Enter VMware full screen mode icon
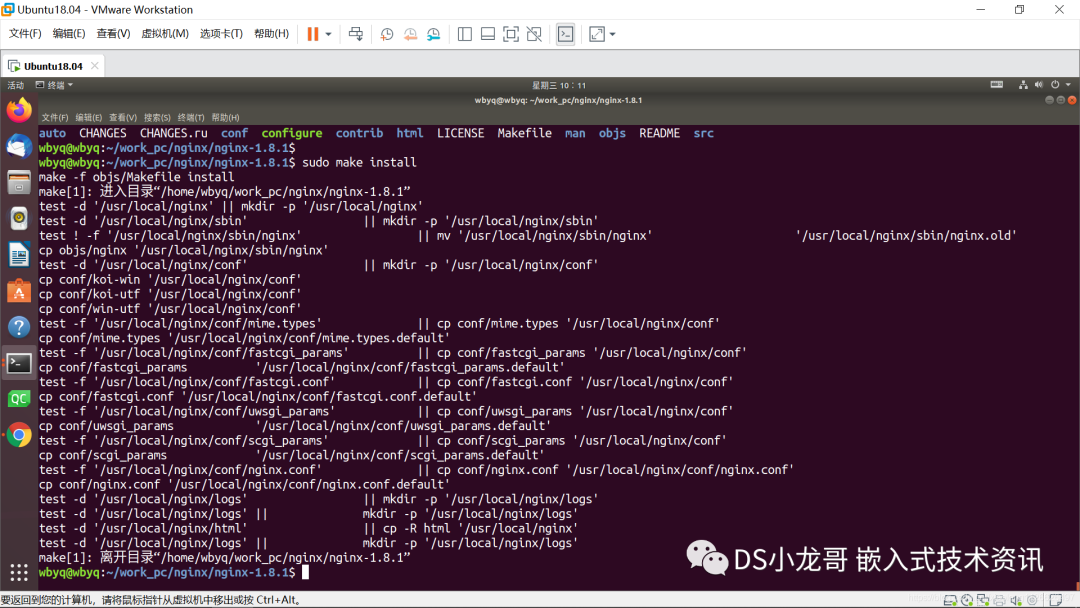This screenshot has height=608, width=1080. click(511, 34)
